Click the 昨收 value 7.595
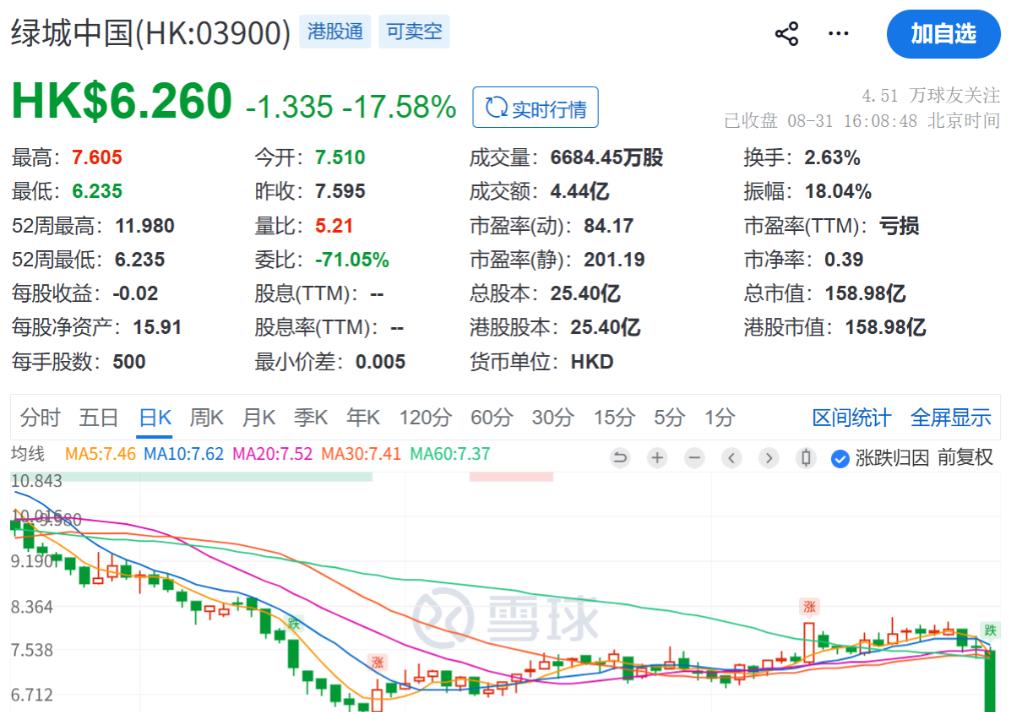The image size is (1017, 712). pos(340,191)
